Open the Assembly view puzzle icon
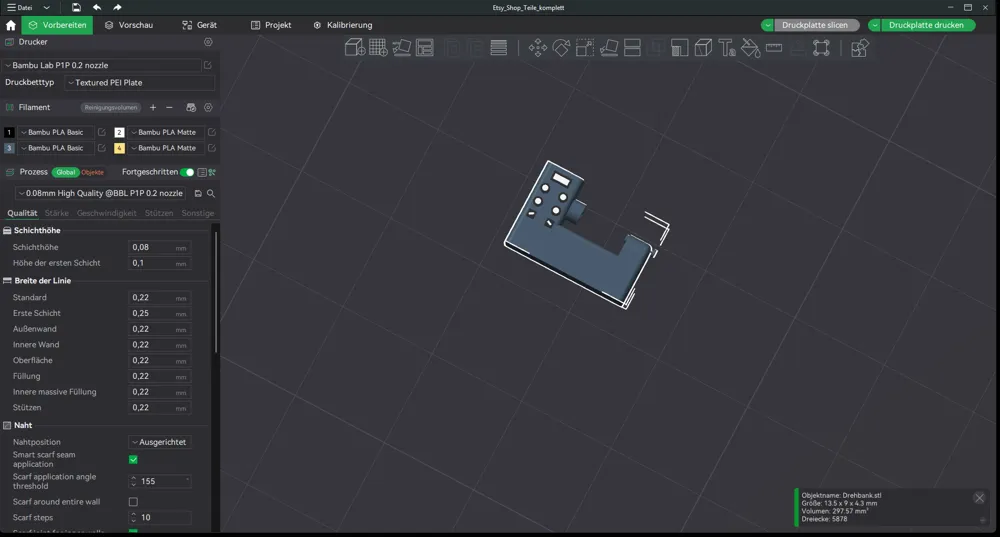This screenshot has width=1000, height=537. pyautogui.click(x=860, y=48)
